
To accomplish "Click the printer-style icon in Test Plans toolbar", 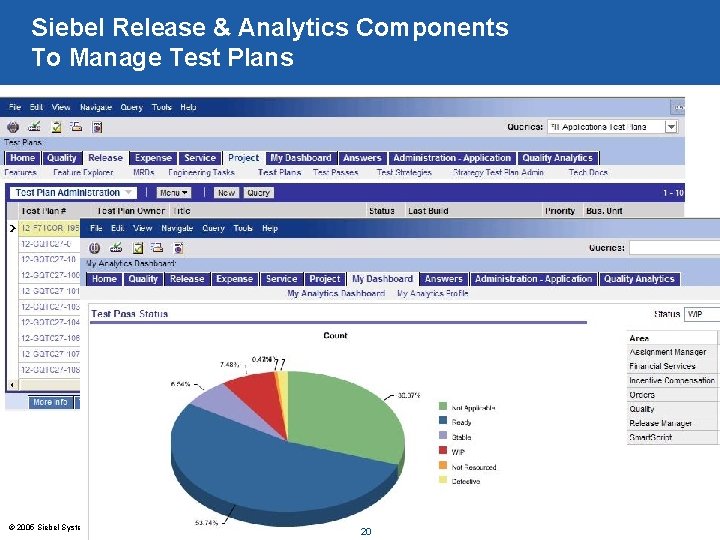I will pyautogui.click(x=76, y=126).
